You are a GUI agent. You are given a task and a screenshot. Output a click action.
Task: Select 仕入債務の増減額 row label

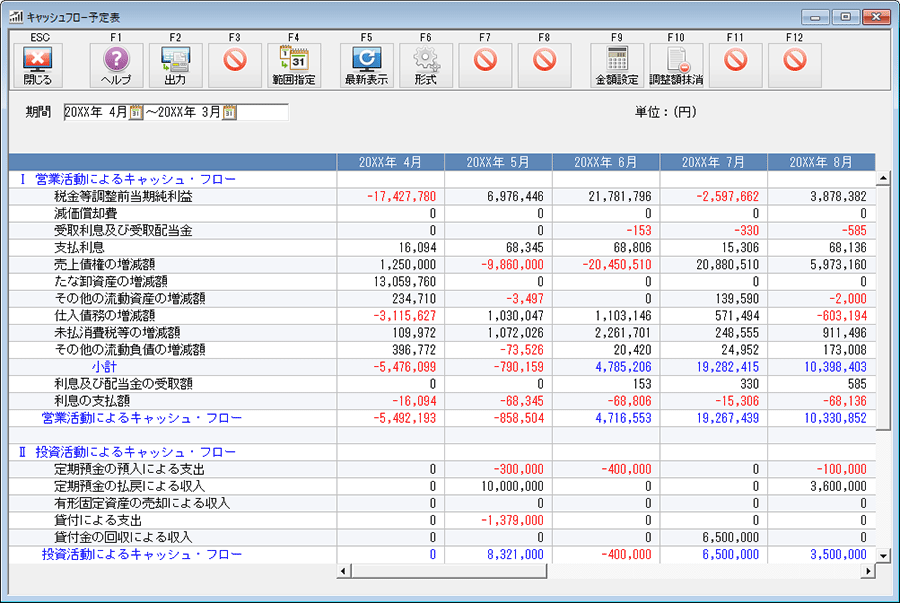click(104, 316)
